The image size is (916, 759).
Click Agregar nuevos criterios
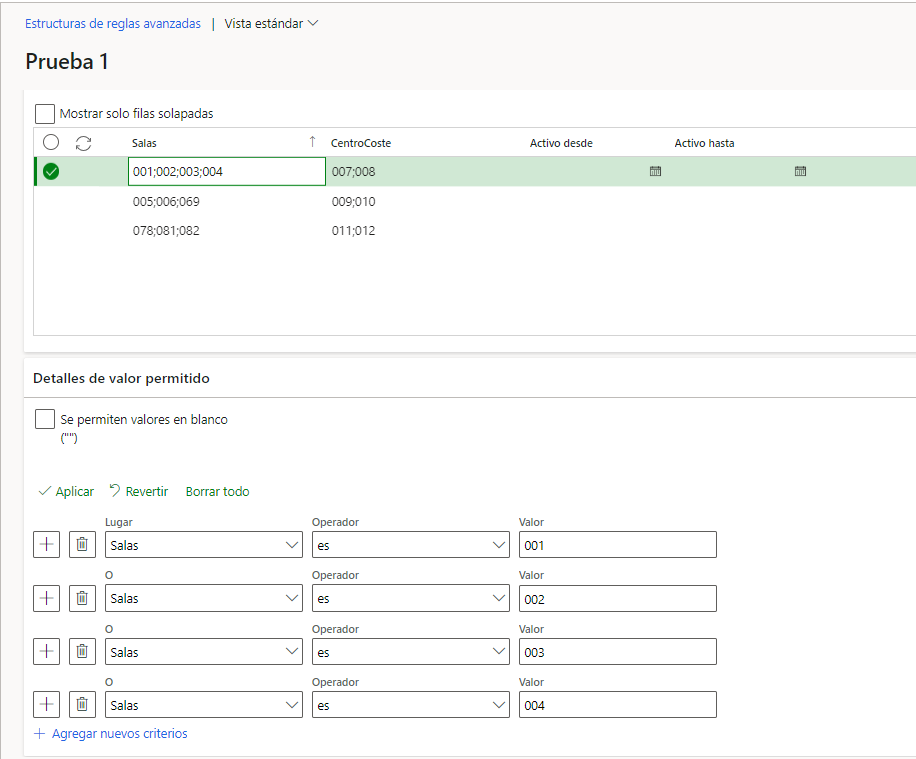click(x=111, y=733)
